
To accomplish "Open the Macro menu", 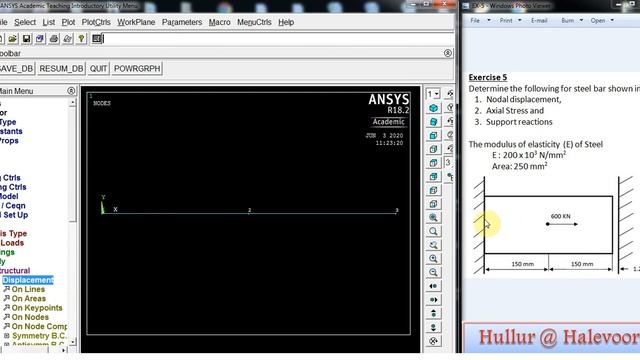I will coord(220,22).
